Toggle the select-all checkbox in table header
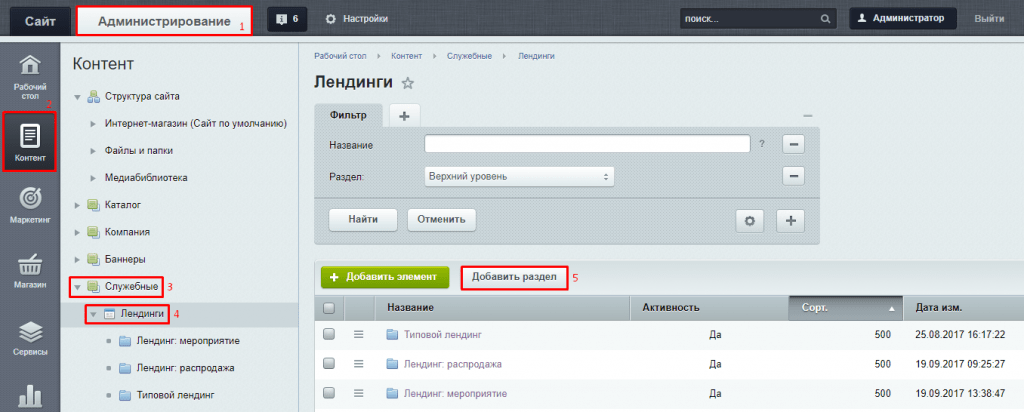The image size is (1024, 412). [x=329, y=307]
